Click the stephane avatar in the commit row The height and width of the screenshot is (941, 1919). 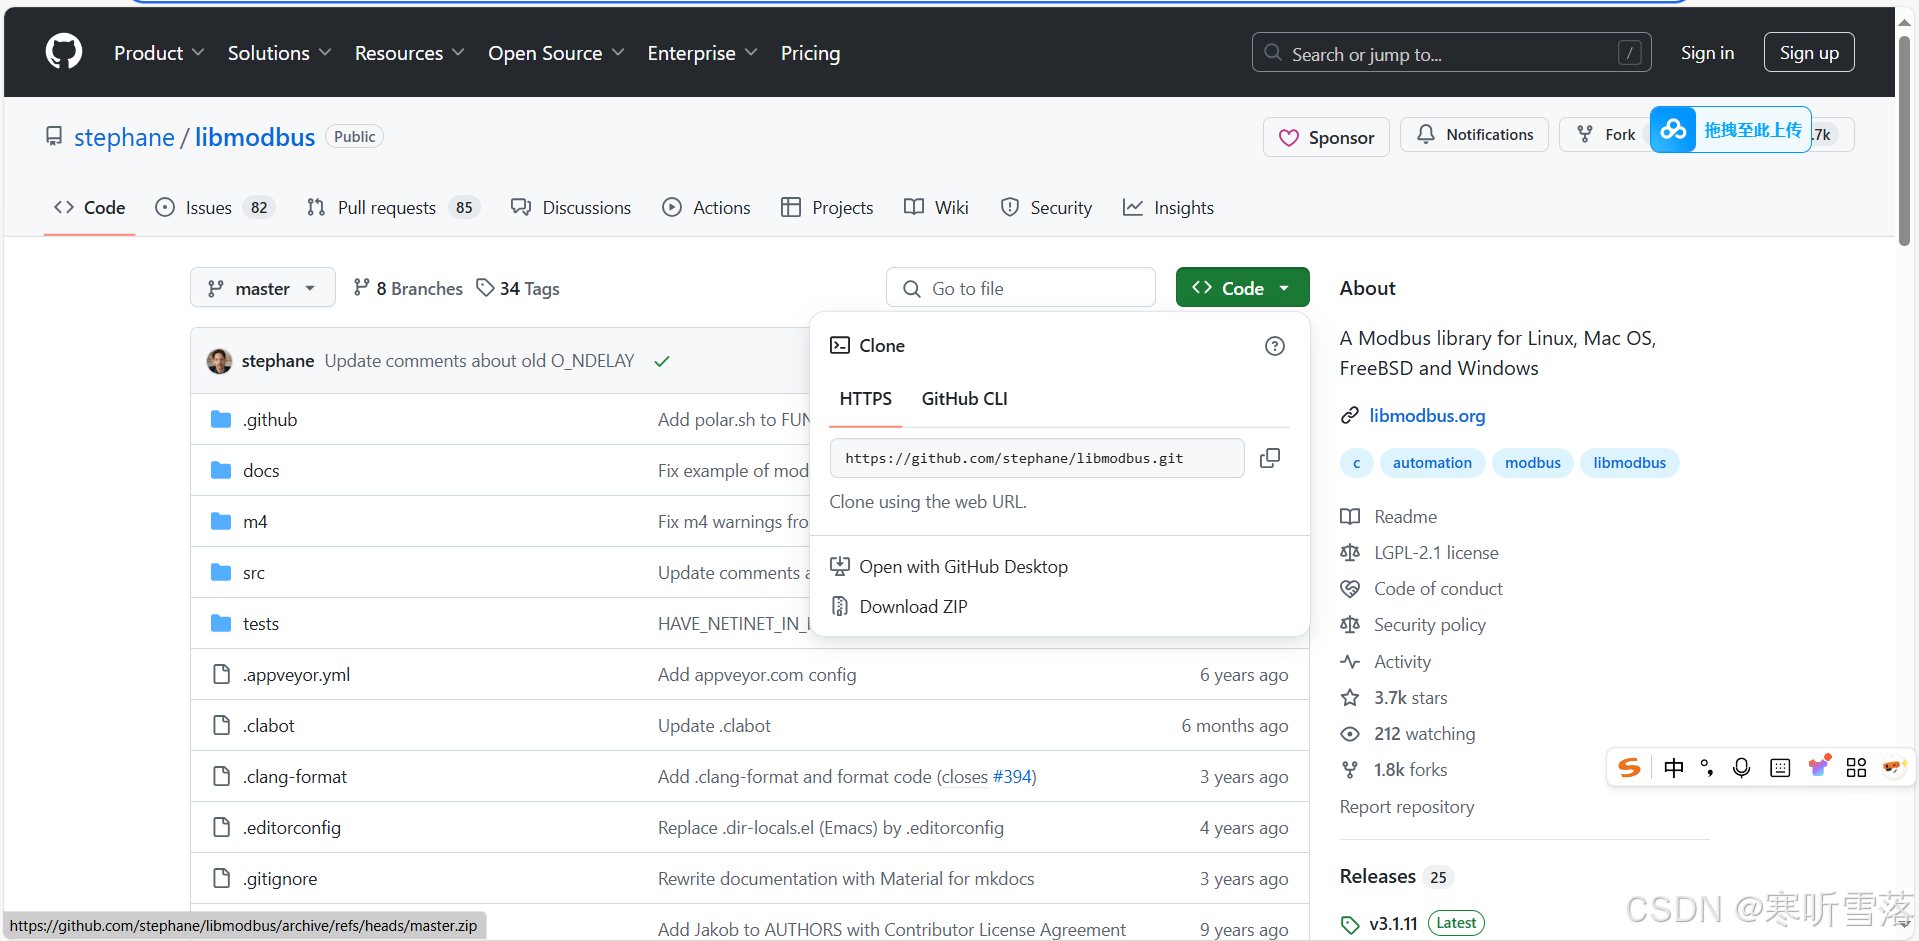click(x=219, y=361)
